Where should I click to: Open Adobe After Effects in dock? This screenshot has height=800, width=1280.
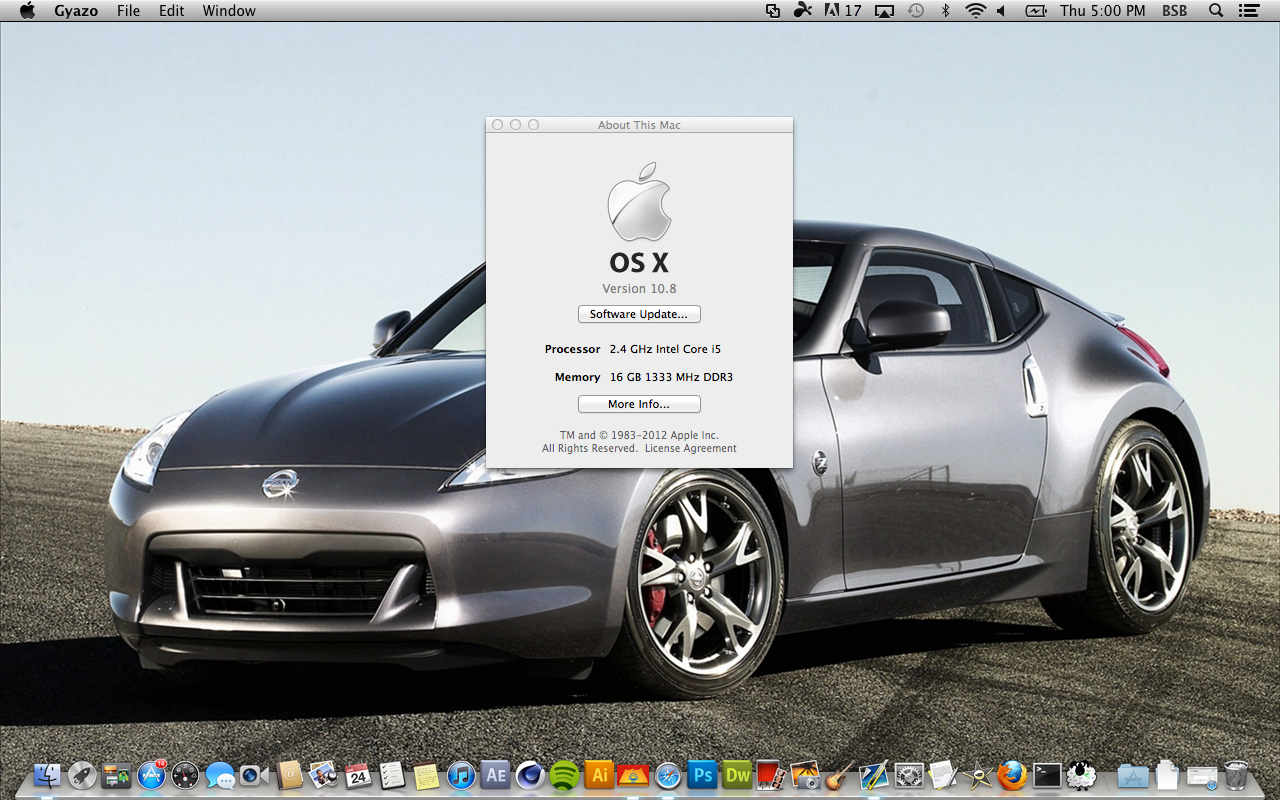[x=495, y=774]
